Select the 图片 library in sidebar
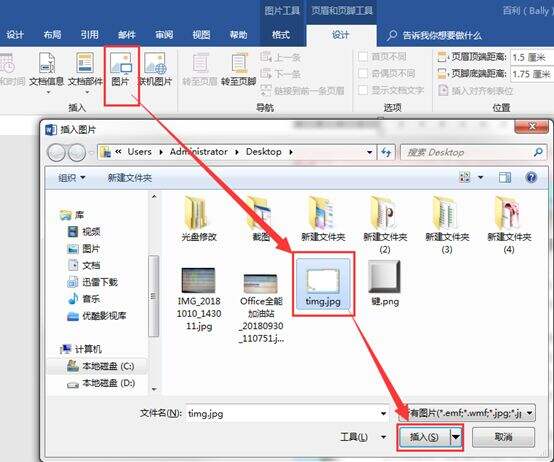The width and height of the screenshot is (554, 462). point(84,249)
